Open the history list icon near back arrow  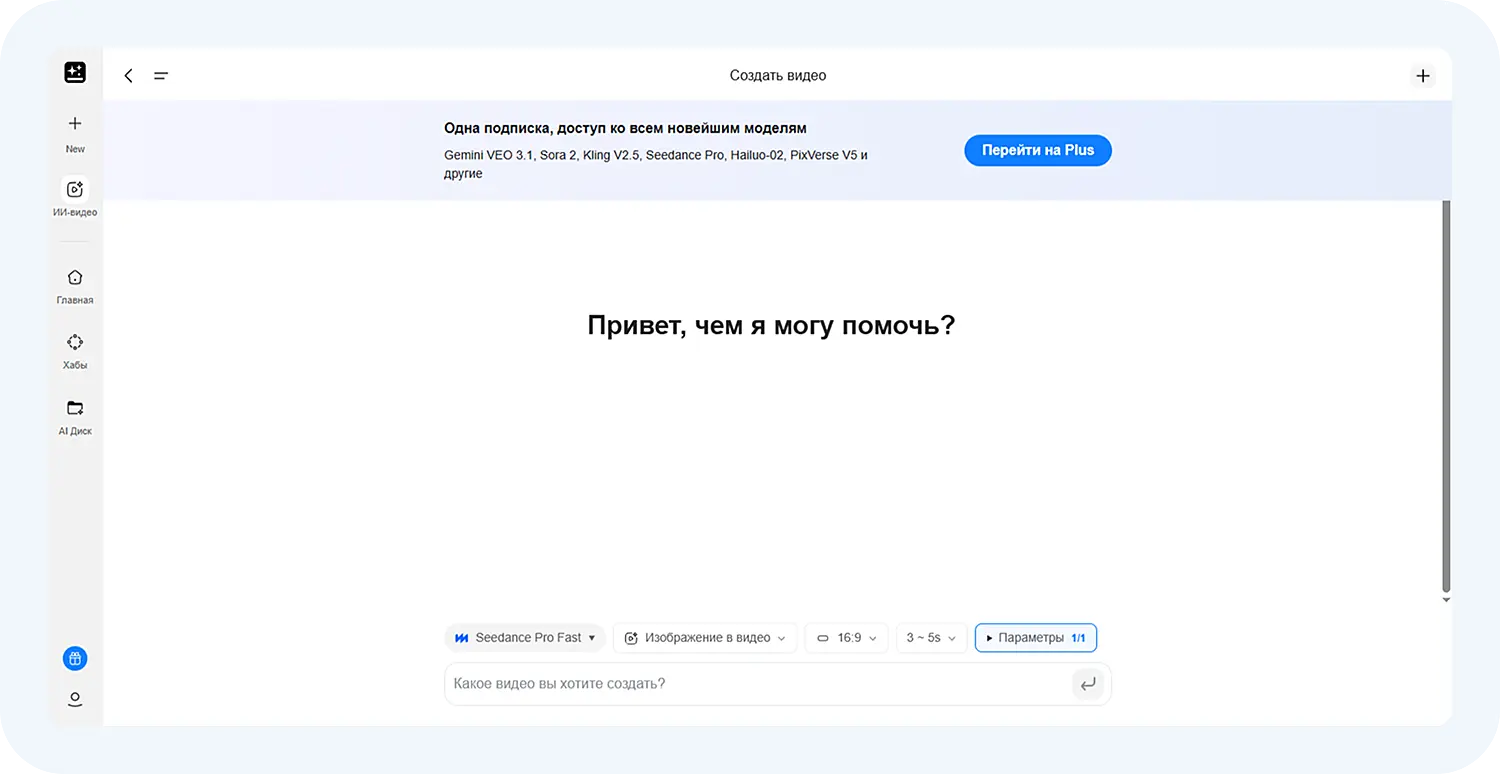point(161,75)
